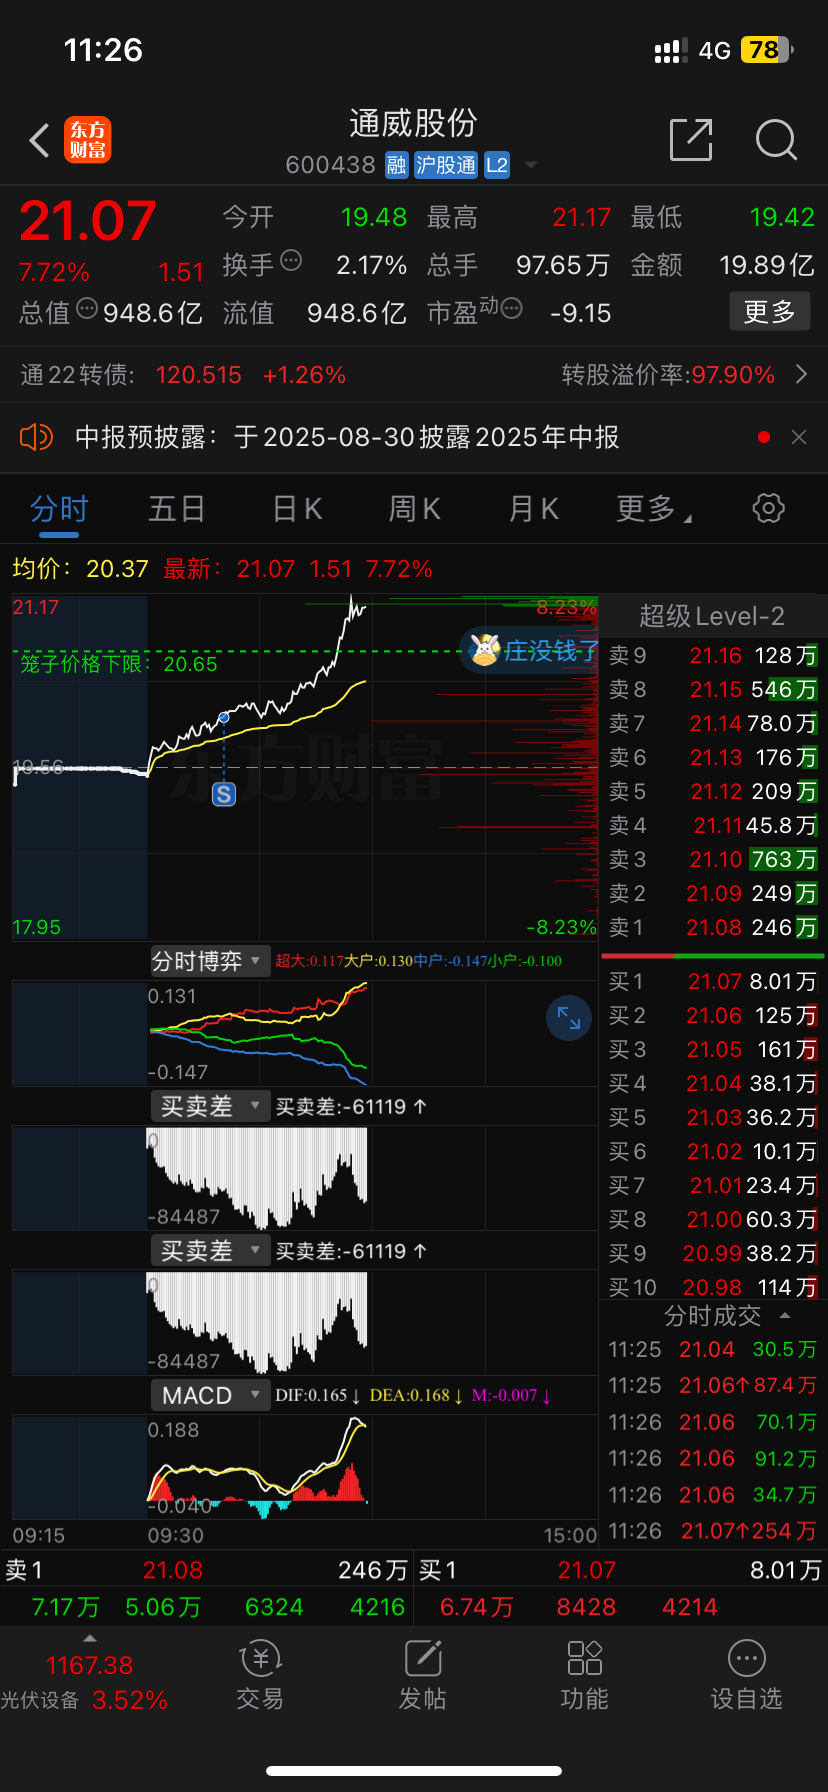Open the 设自选 watchlist icon
Image resolution: width=828 pixels, height=1792 pixels.
coord(746,1675)
